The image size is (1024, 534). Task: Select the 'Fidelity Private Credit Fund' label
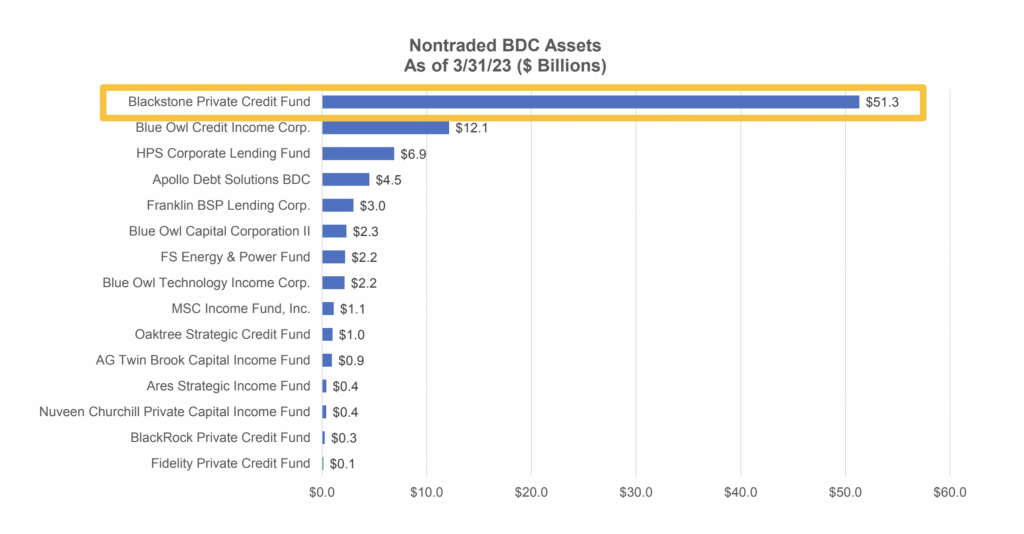click(x=231, y=463)
